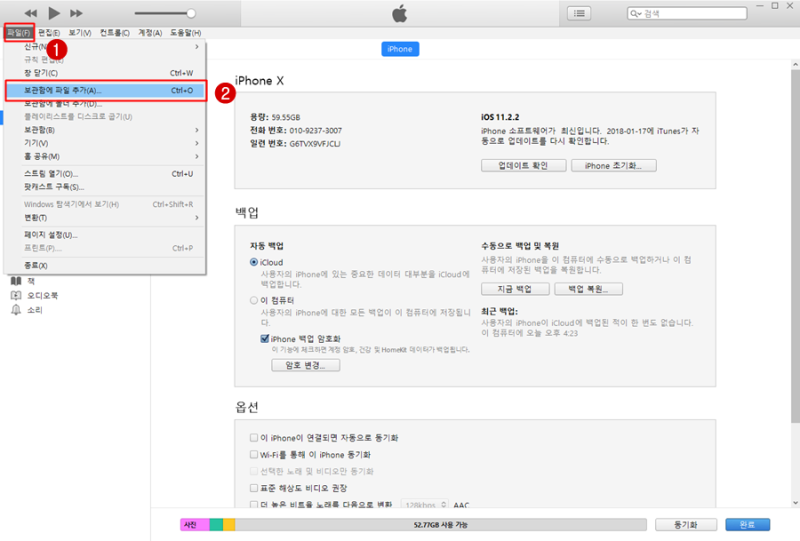The height and width of the screenshot is (541, 800).
Task: Choose 페이지 설정(U)... menu entry
Action: pos(106,235)
